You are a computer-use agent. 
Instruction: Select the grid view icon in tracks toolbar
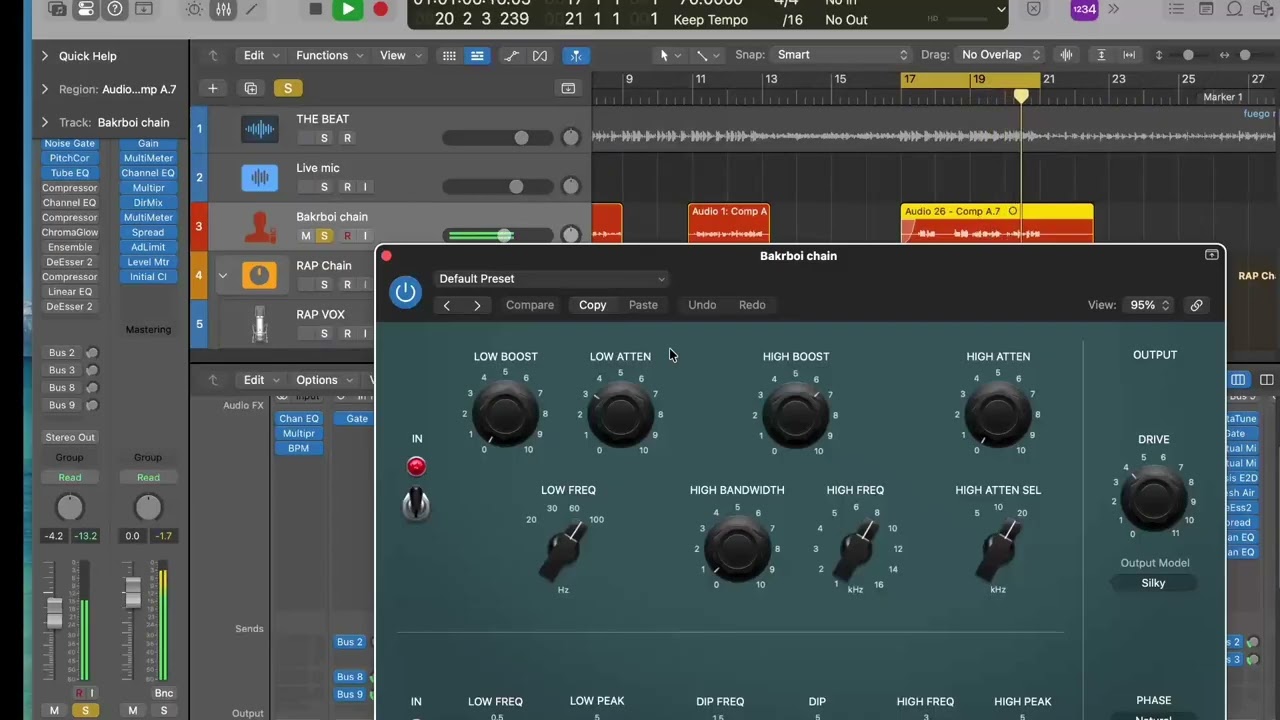(x=449, y=56)
